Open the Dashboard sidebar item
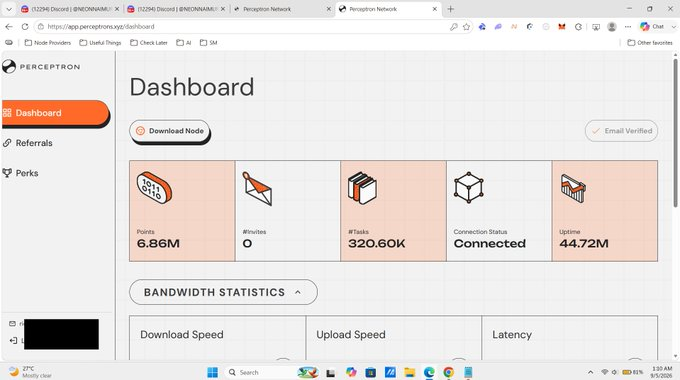680x380 pixels. pyautogui.click(x=55, y=113)
